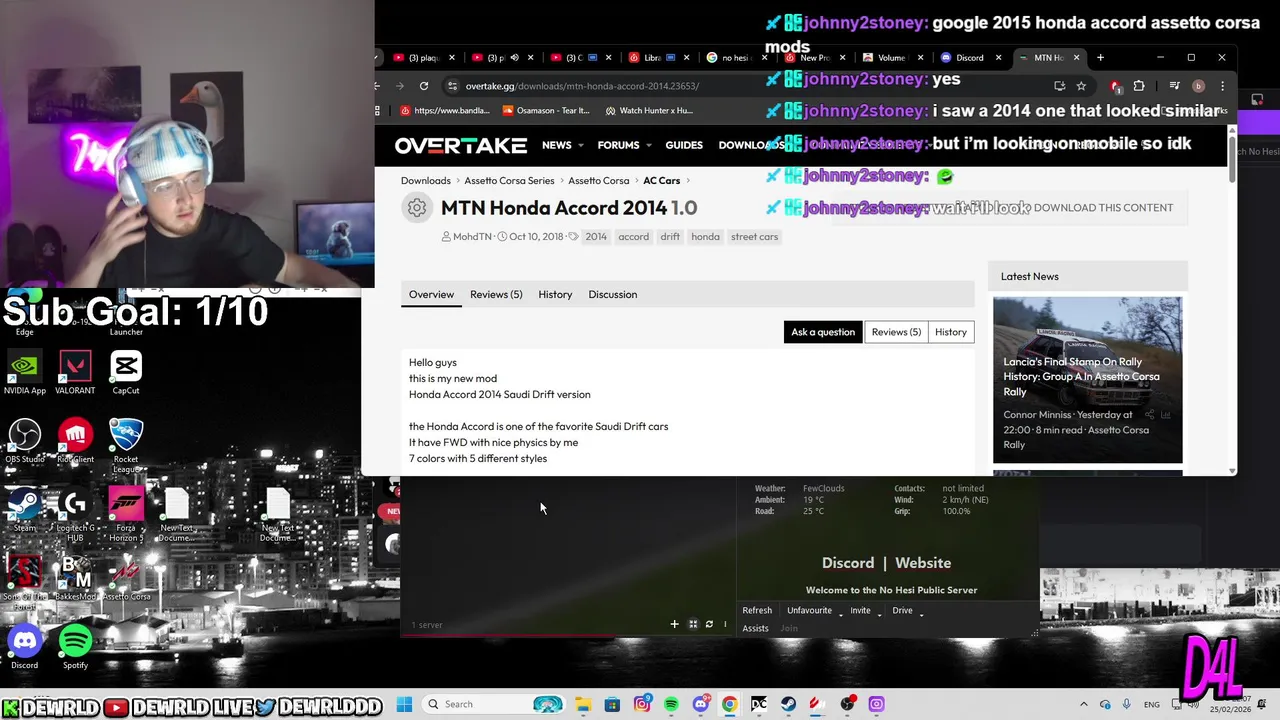Reload the Overtake page in Chrome
The height and width of the screenshot is (720, 1280).
[x=424, y=86]
